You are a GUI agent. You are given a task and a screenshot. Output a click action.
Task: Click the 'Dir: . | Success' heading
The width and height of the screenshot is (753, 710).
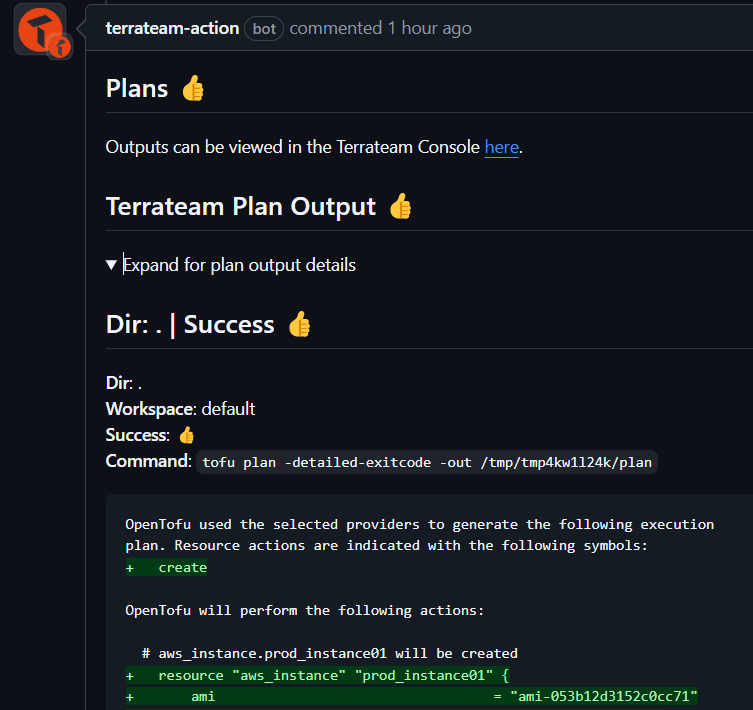tap(190, 325)
